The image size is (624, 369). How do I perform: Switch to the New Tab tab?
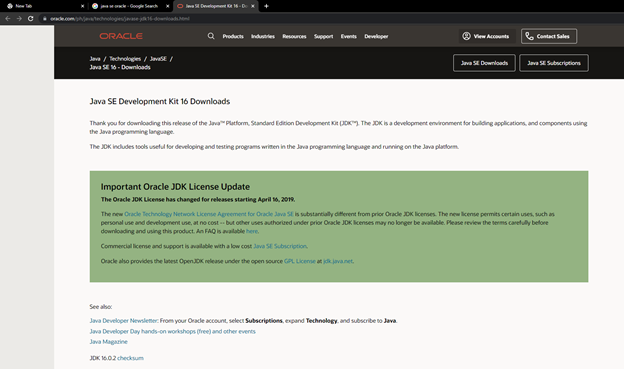44,6
